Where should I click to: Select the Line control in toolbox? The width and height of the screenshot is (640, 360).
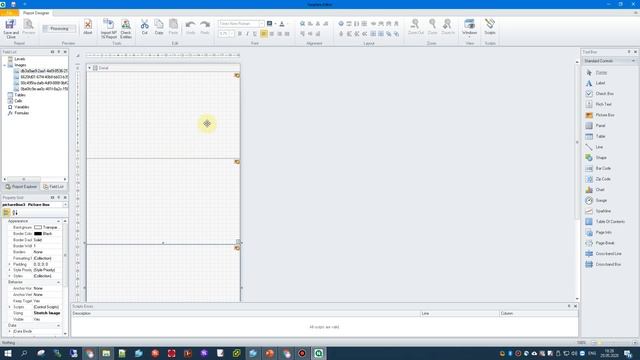600,147
